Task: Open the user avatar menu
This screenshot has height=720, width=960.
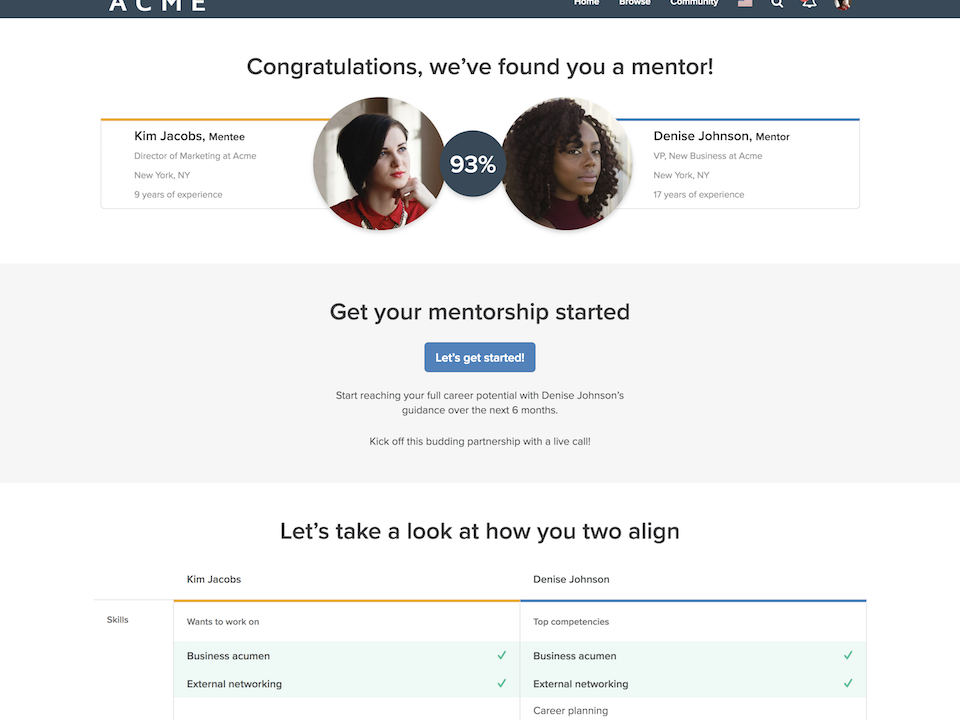Action: 842,4
